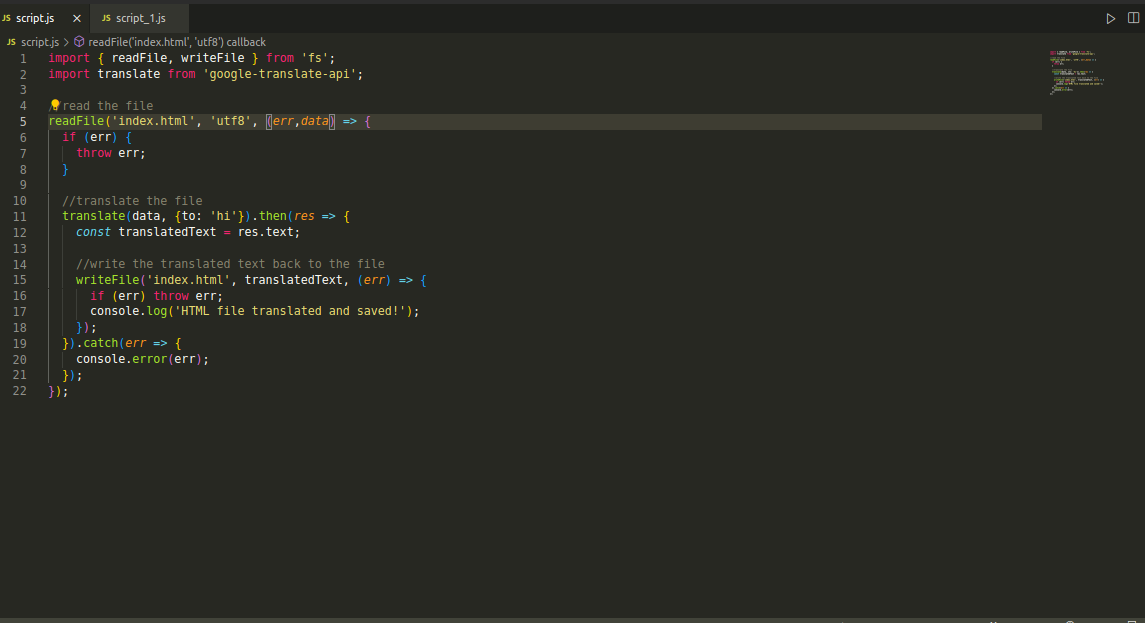Switch to the script_1.js tab
Image resolution: width=1145 pixels, height=623 pixels.
click(x=140, y=17)
